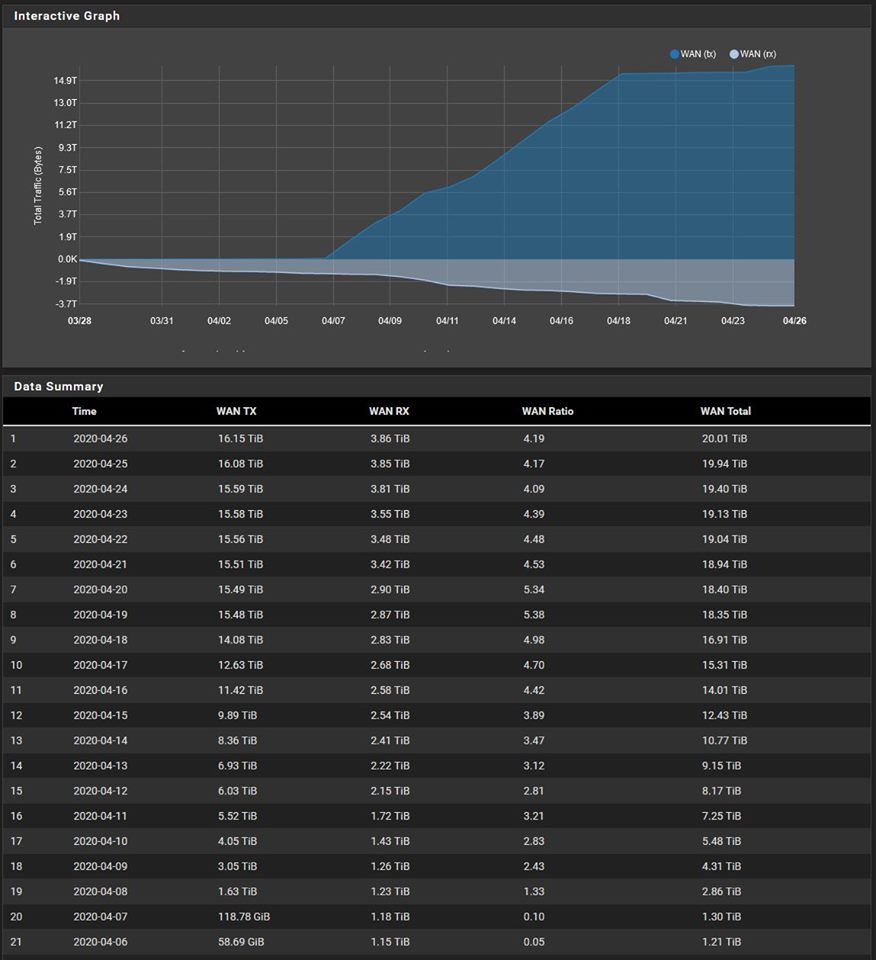Click the 03/28 start date on the axis
876x960 pixels.
80,321
